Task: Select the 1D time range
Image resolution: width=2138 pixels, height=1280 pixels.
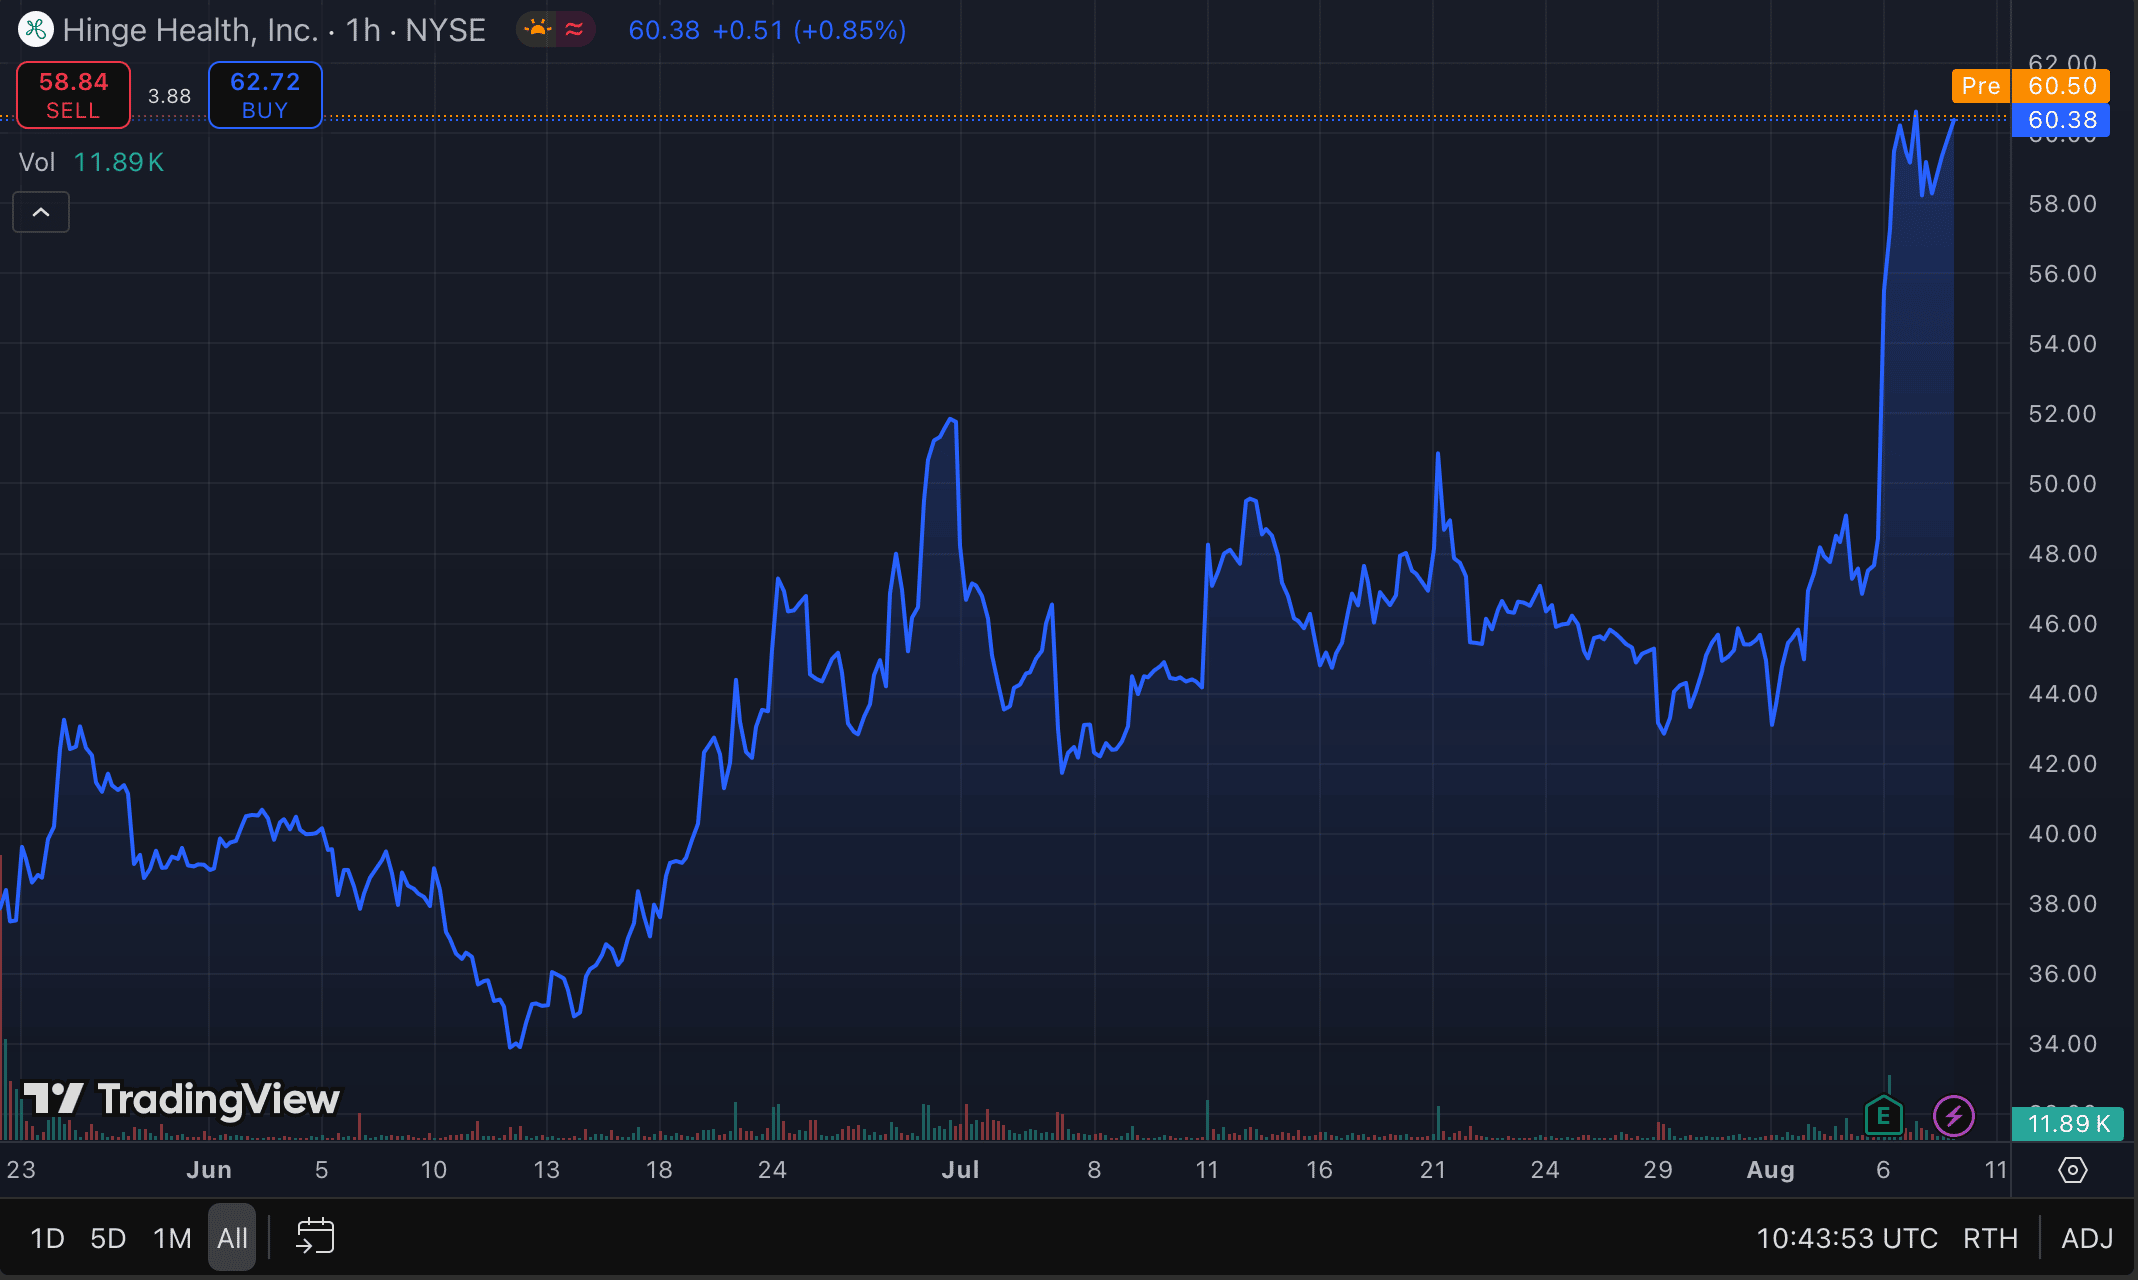Action: point(47,1238)
